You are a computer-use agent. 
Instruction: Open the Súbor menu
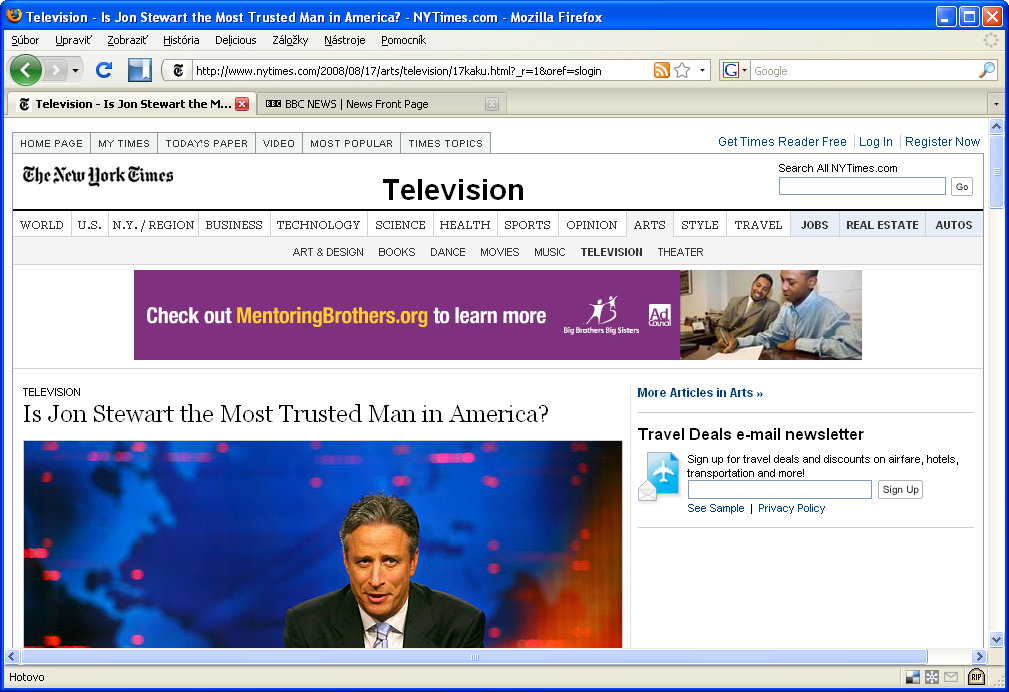point(25,40)
